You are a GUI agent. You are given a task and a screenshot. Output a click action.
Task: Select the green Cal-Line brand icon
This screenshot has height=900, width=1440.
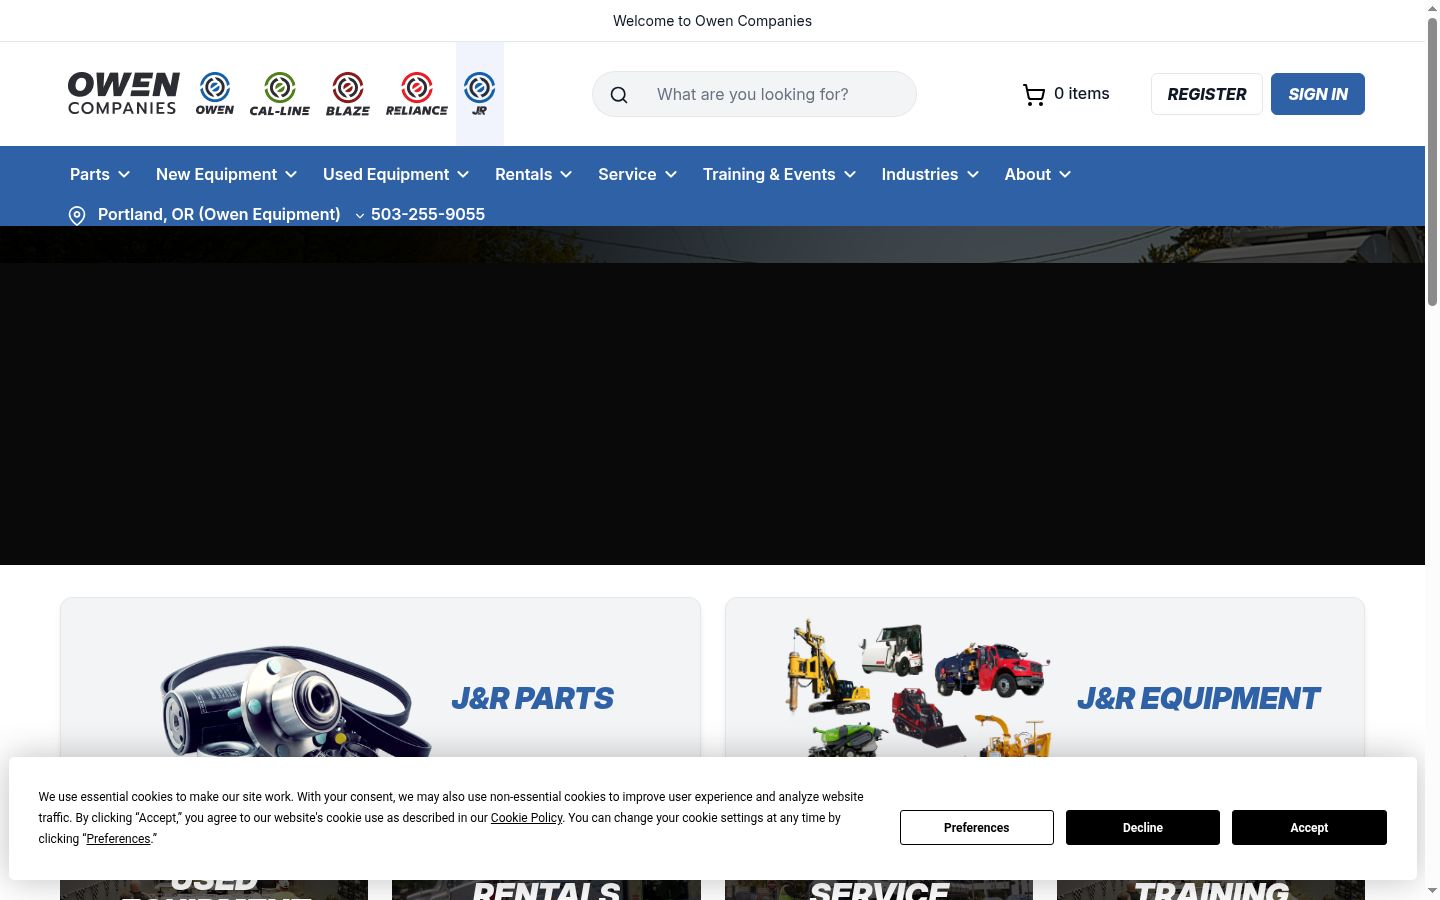(280, 94)
